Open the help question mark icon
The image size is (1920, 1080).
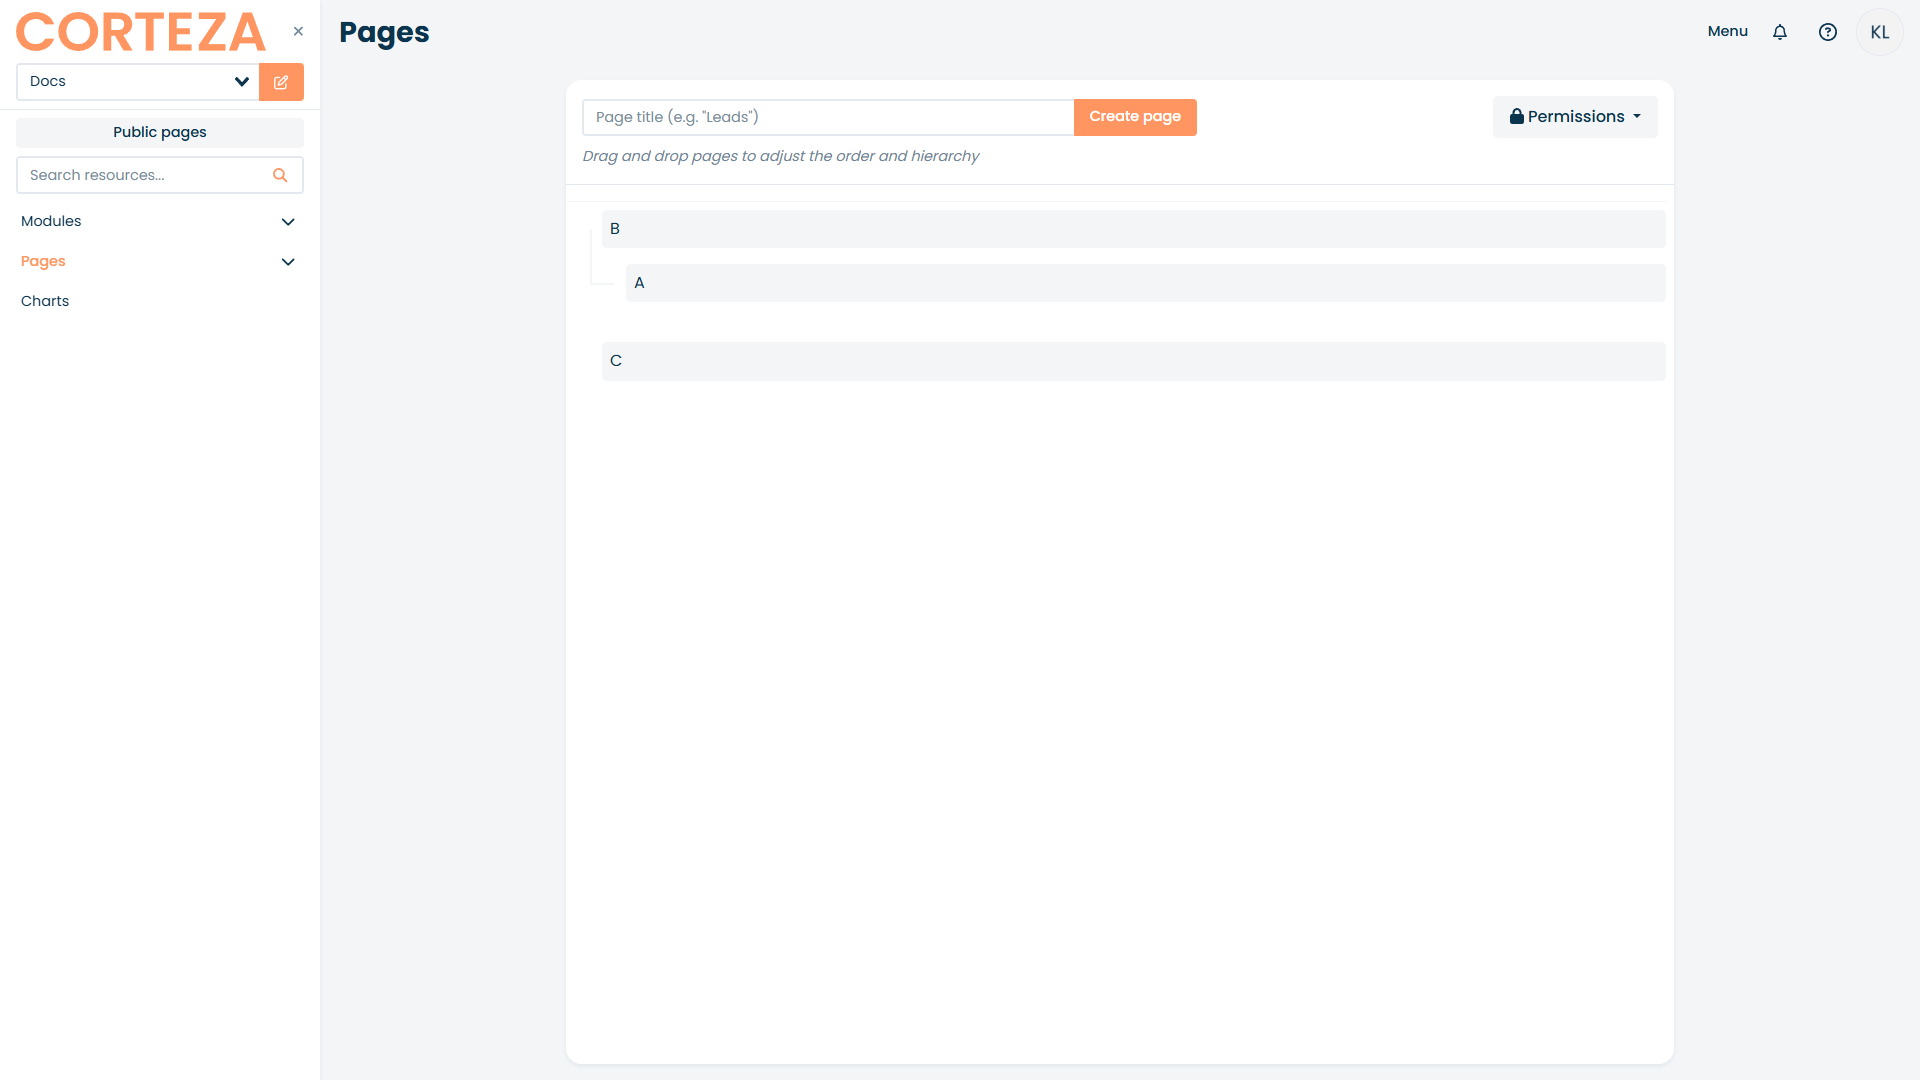[x=1828, y=32]
